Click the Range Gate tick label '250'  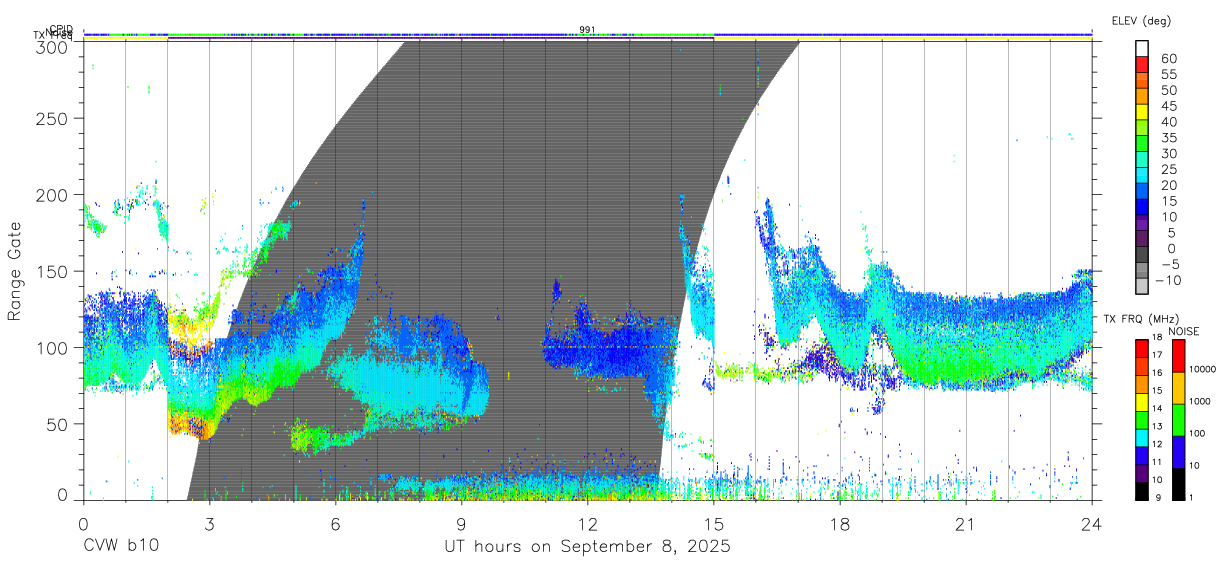(x=53, y=118)
